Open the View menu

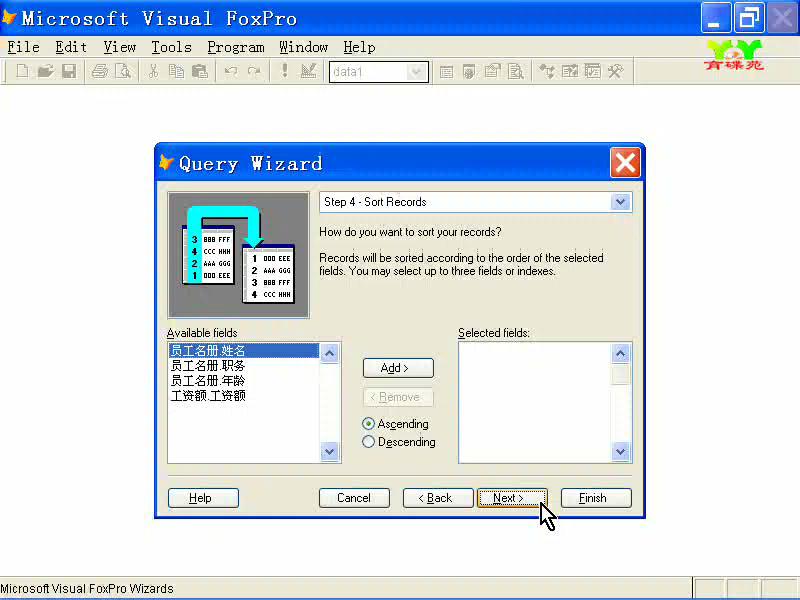coord(119,47)
